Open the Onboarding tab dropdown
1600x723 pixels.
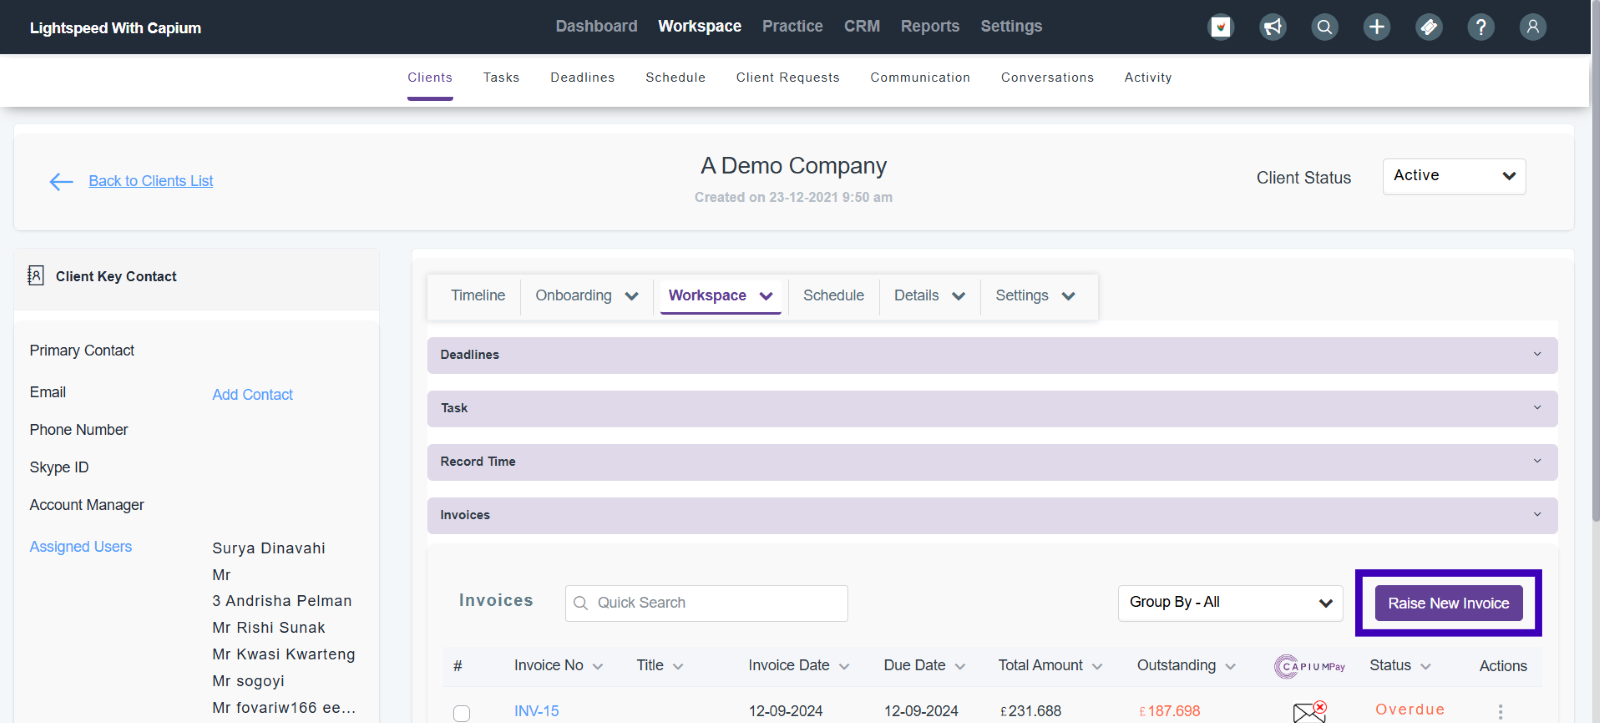point(587,296)
